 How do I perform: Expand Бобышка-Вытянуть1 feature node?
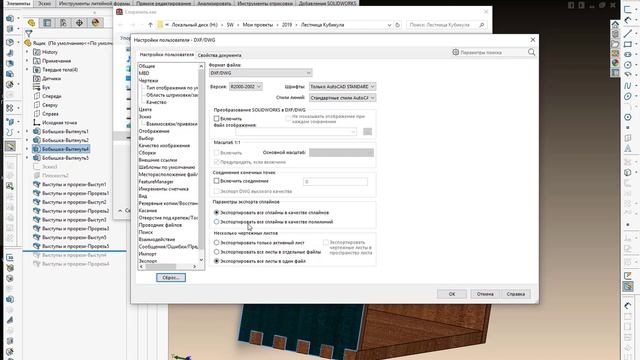(x=27, y=131)
